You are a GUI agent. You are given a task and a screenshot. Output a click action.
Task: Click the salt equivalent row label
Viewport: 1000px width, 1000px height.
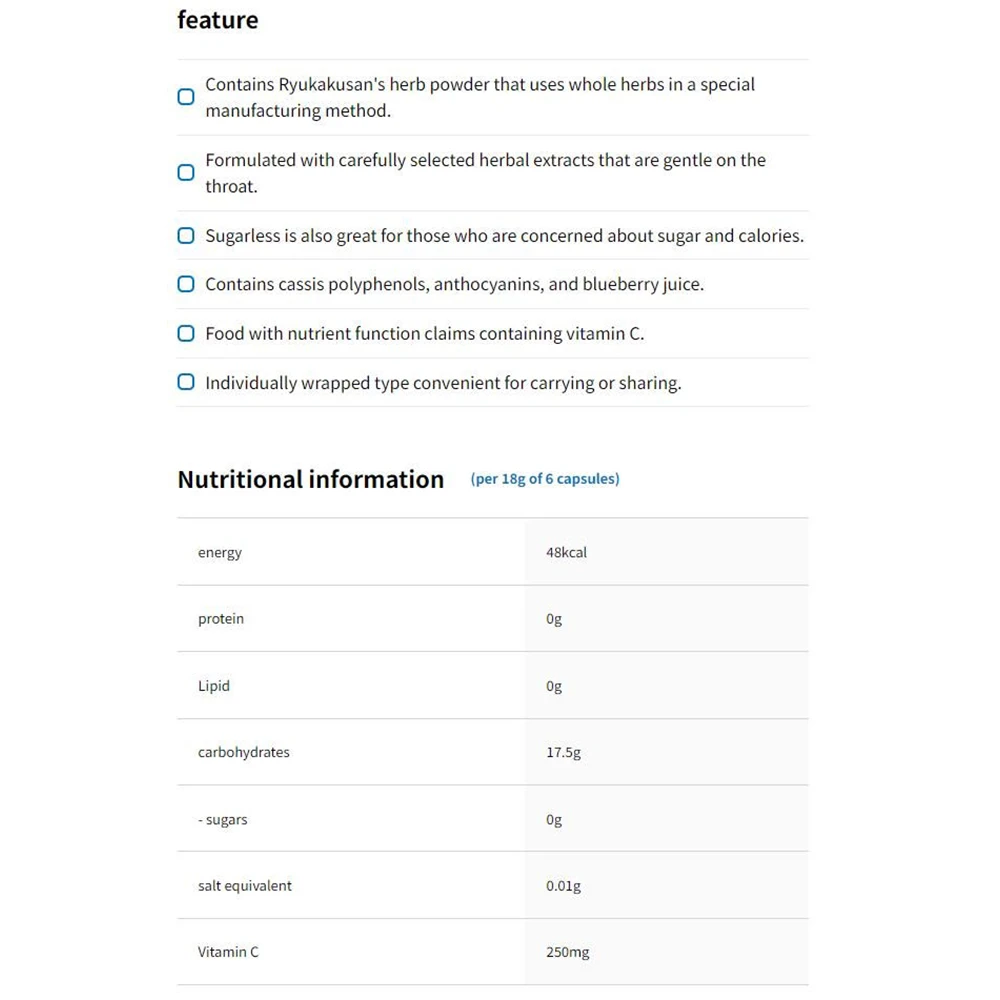pyautogui.click(x=245, y=886)
